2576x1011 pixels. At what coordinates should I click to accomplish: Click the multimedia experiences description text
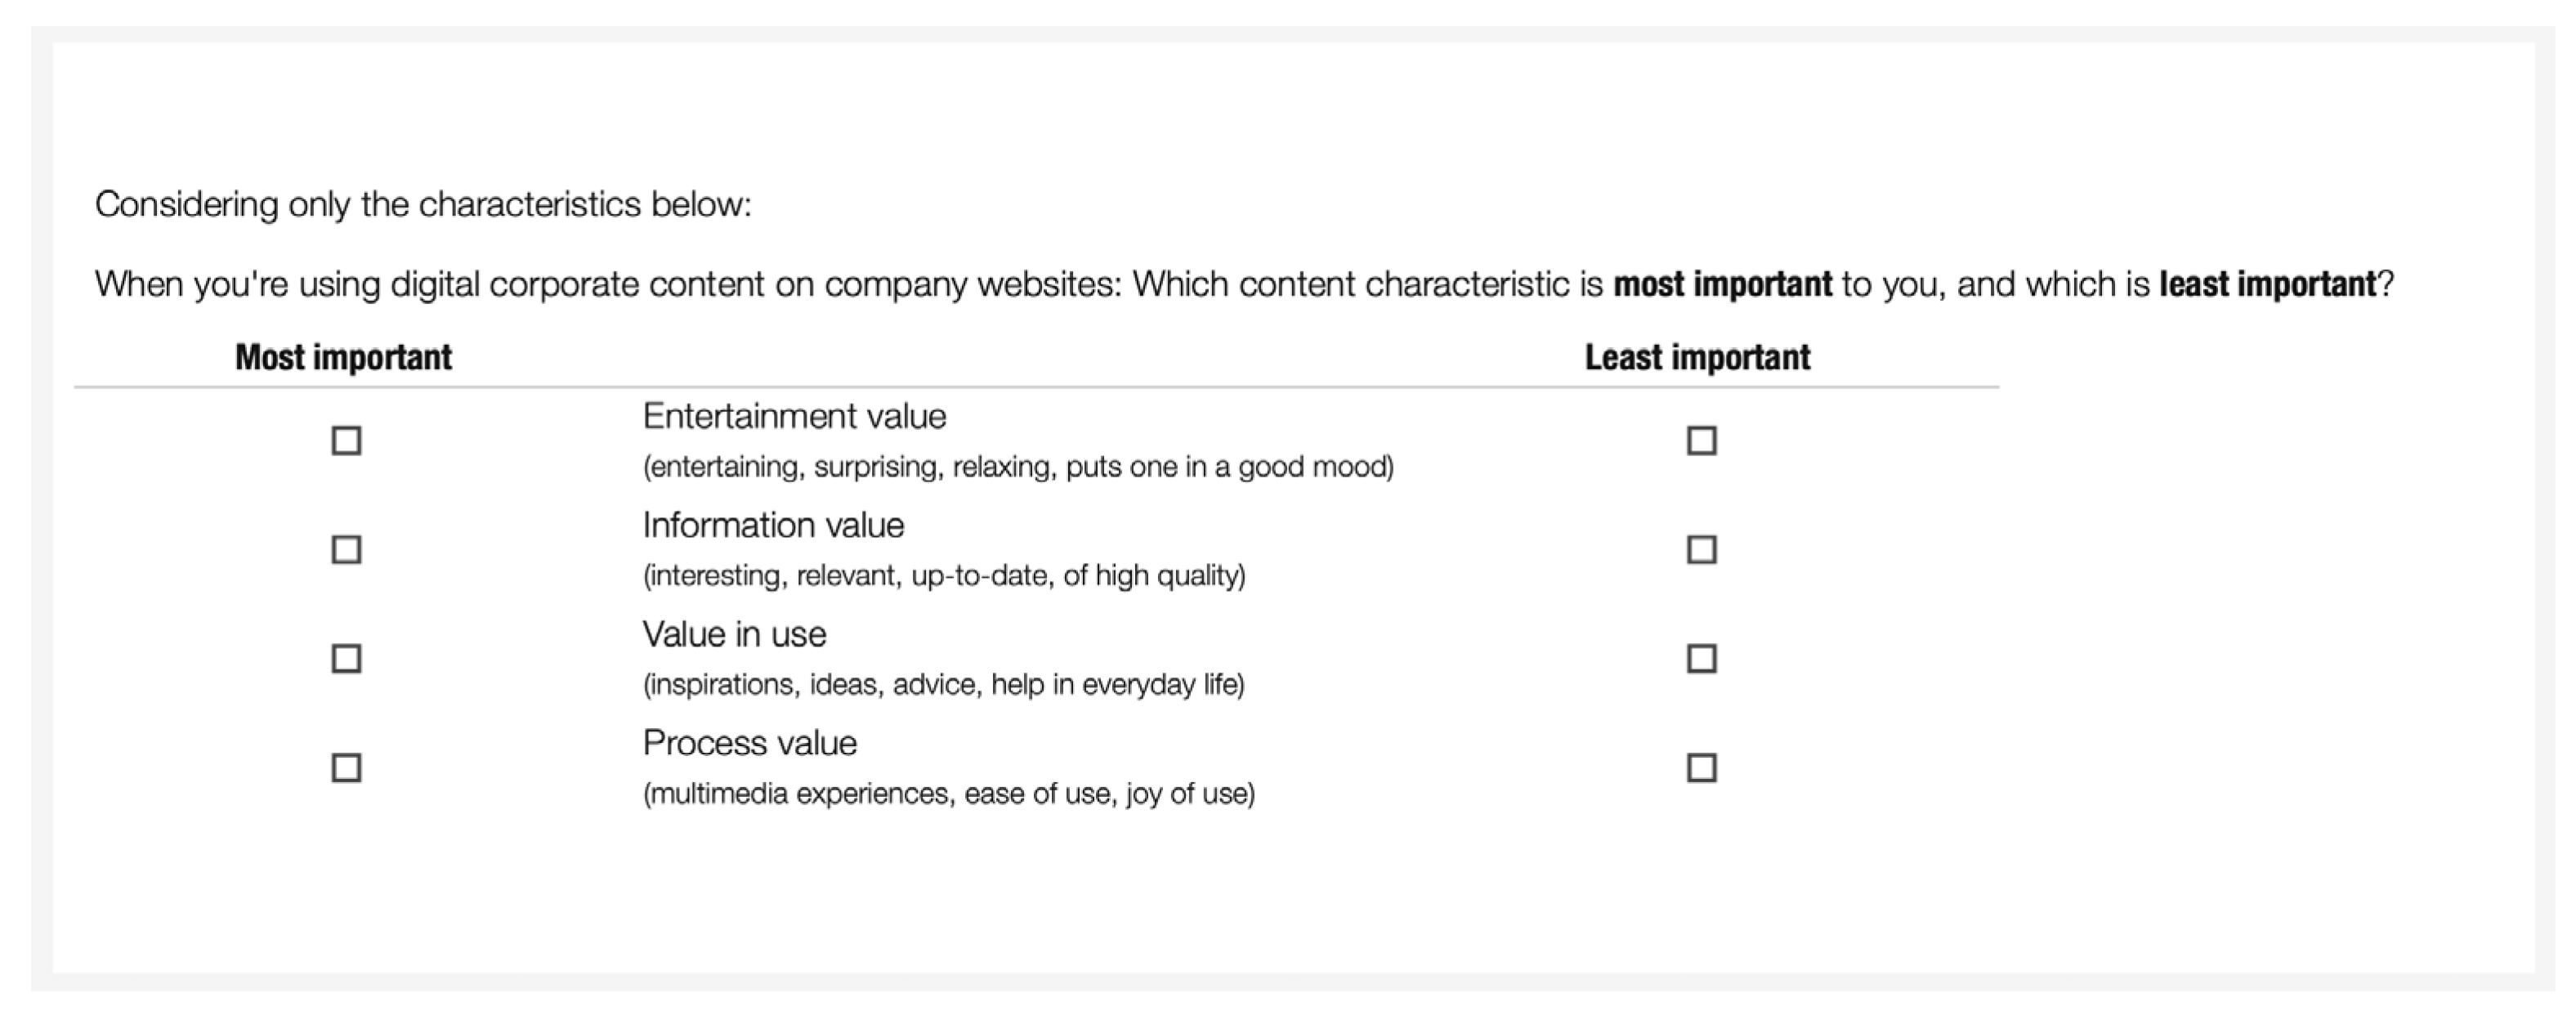coord(948,794)
